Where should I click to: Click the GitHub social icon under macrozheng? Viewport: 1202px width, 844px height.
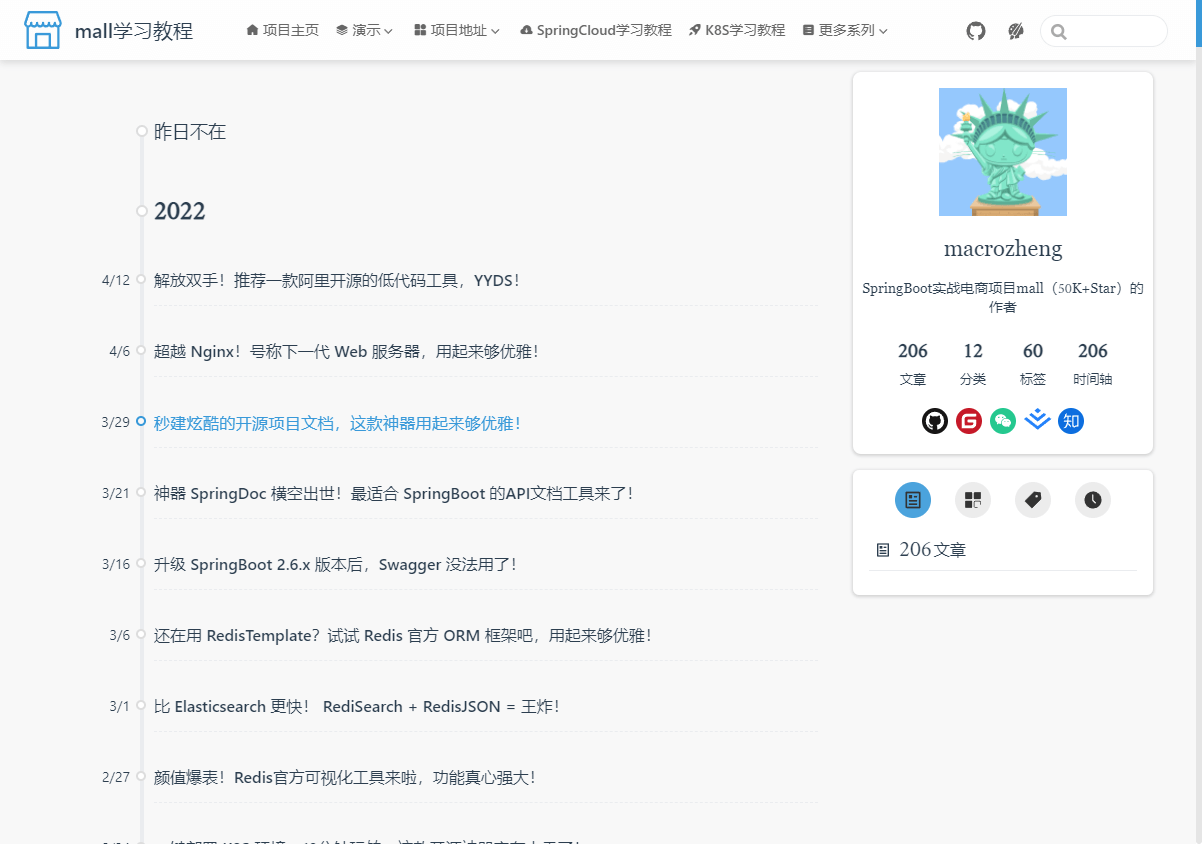pos(935,421)
